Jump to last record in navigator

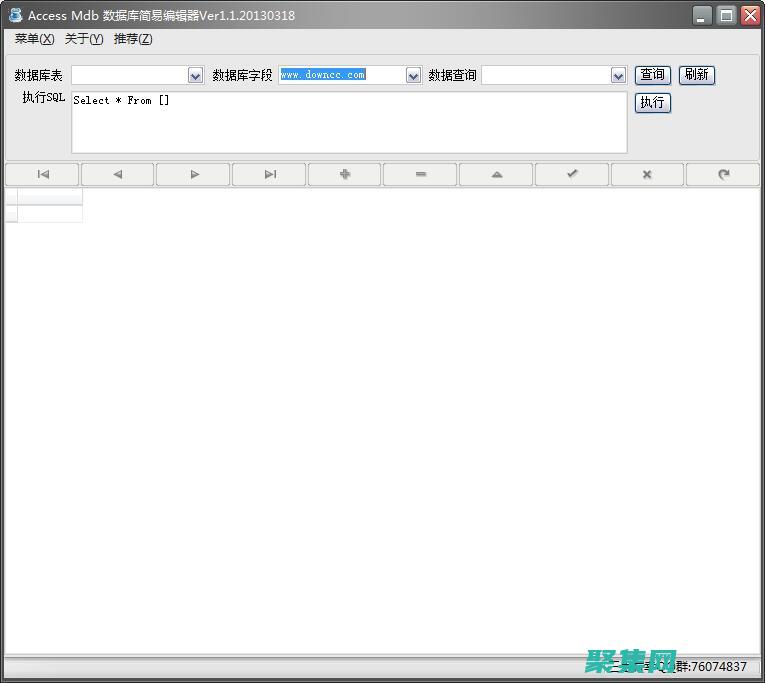(x=269, y=174)
